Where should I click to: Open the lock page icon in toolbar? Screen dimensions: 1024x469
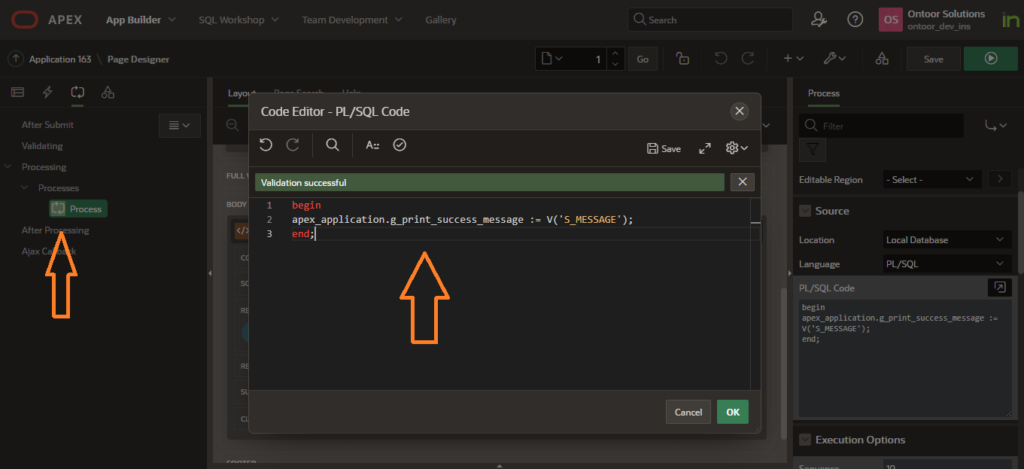(x=682, y=59)
